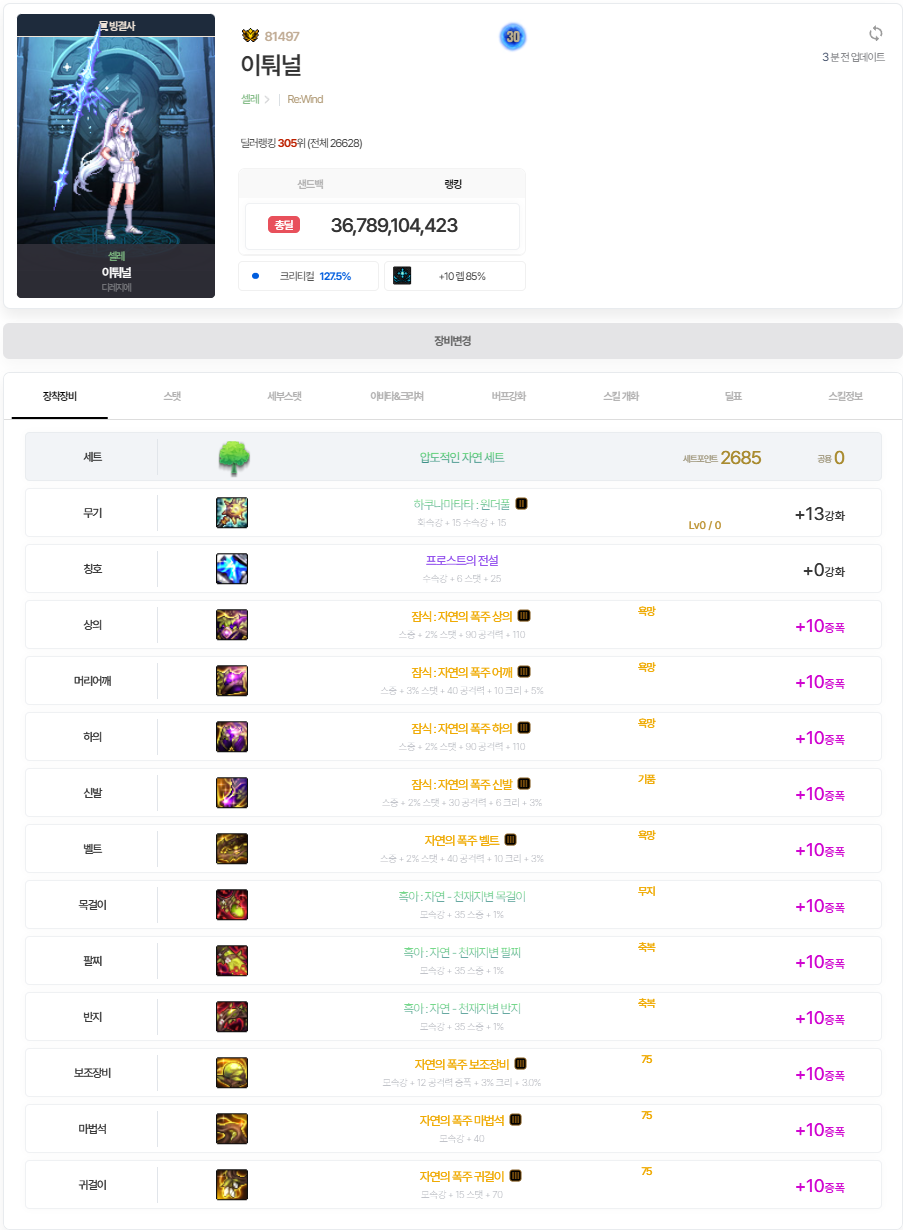Image resolution: width=903 pixels, height=1230 pixels.
Task: Click the refresh update icon
Action: [876, 33]
